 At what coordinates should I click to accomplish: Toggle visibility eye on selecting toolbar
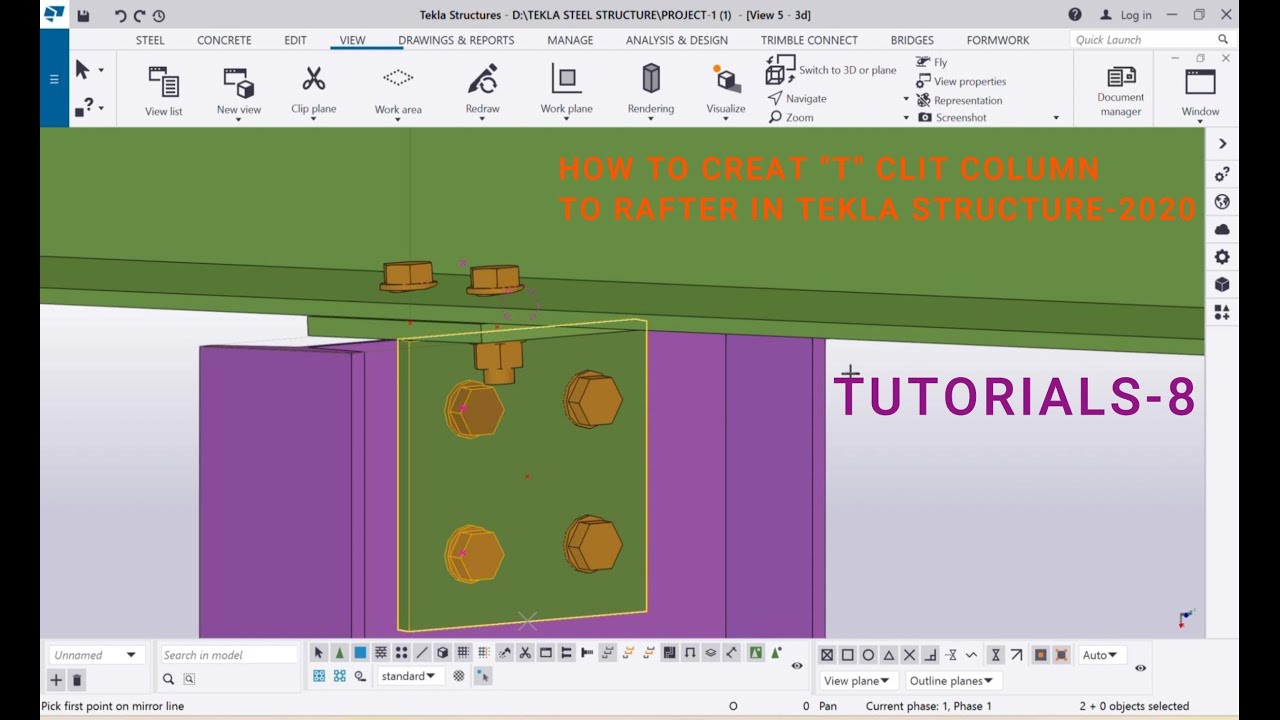797,666
